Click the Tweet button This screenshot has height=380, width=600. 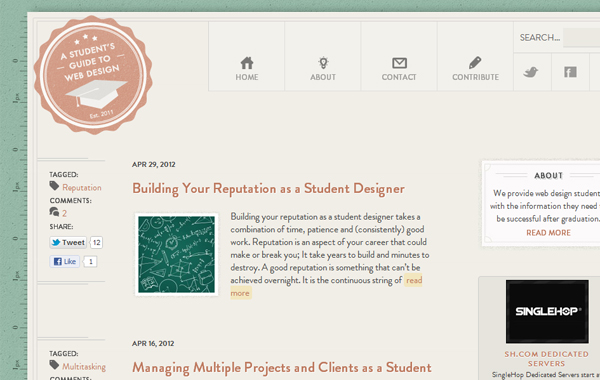click(68, 242)
